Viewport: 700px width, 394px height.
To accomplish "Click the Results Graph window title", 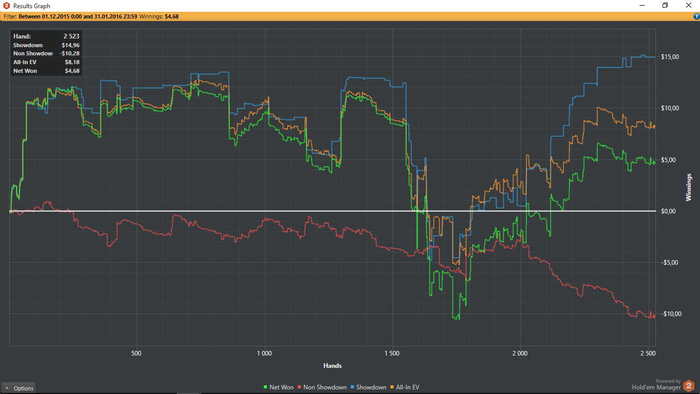I will coord(32,6).
